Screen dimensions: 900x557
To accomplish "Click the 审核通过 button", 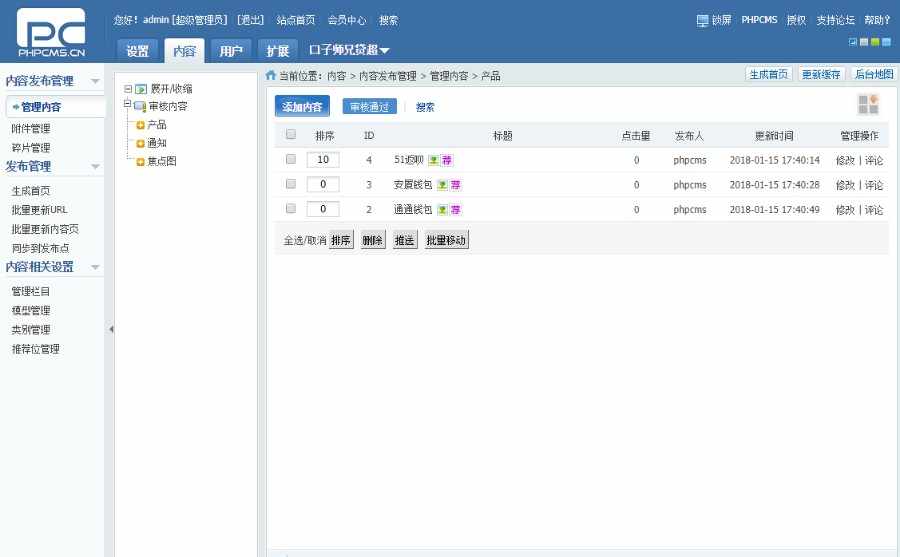I will (x=370, y=107).
